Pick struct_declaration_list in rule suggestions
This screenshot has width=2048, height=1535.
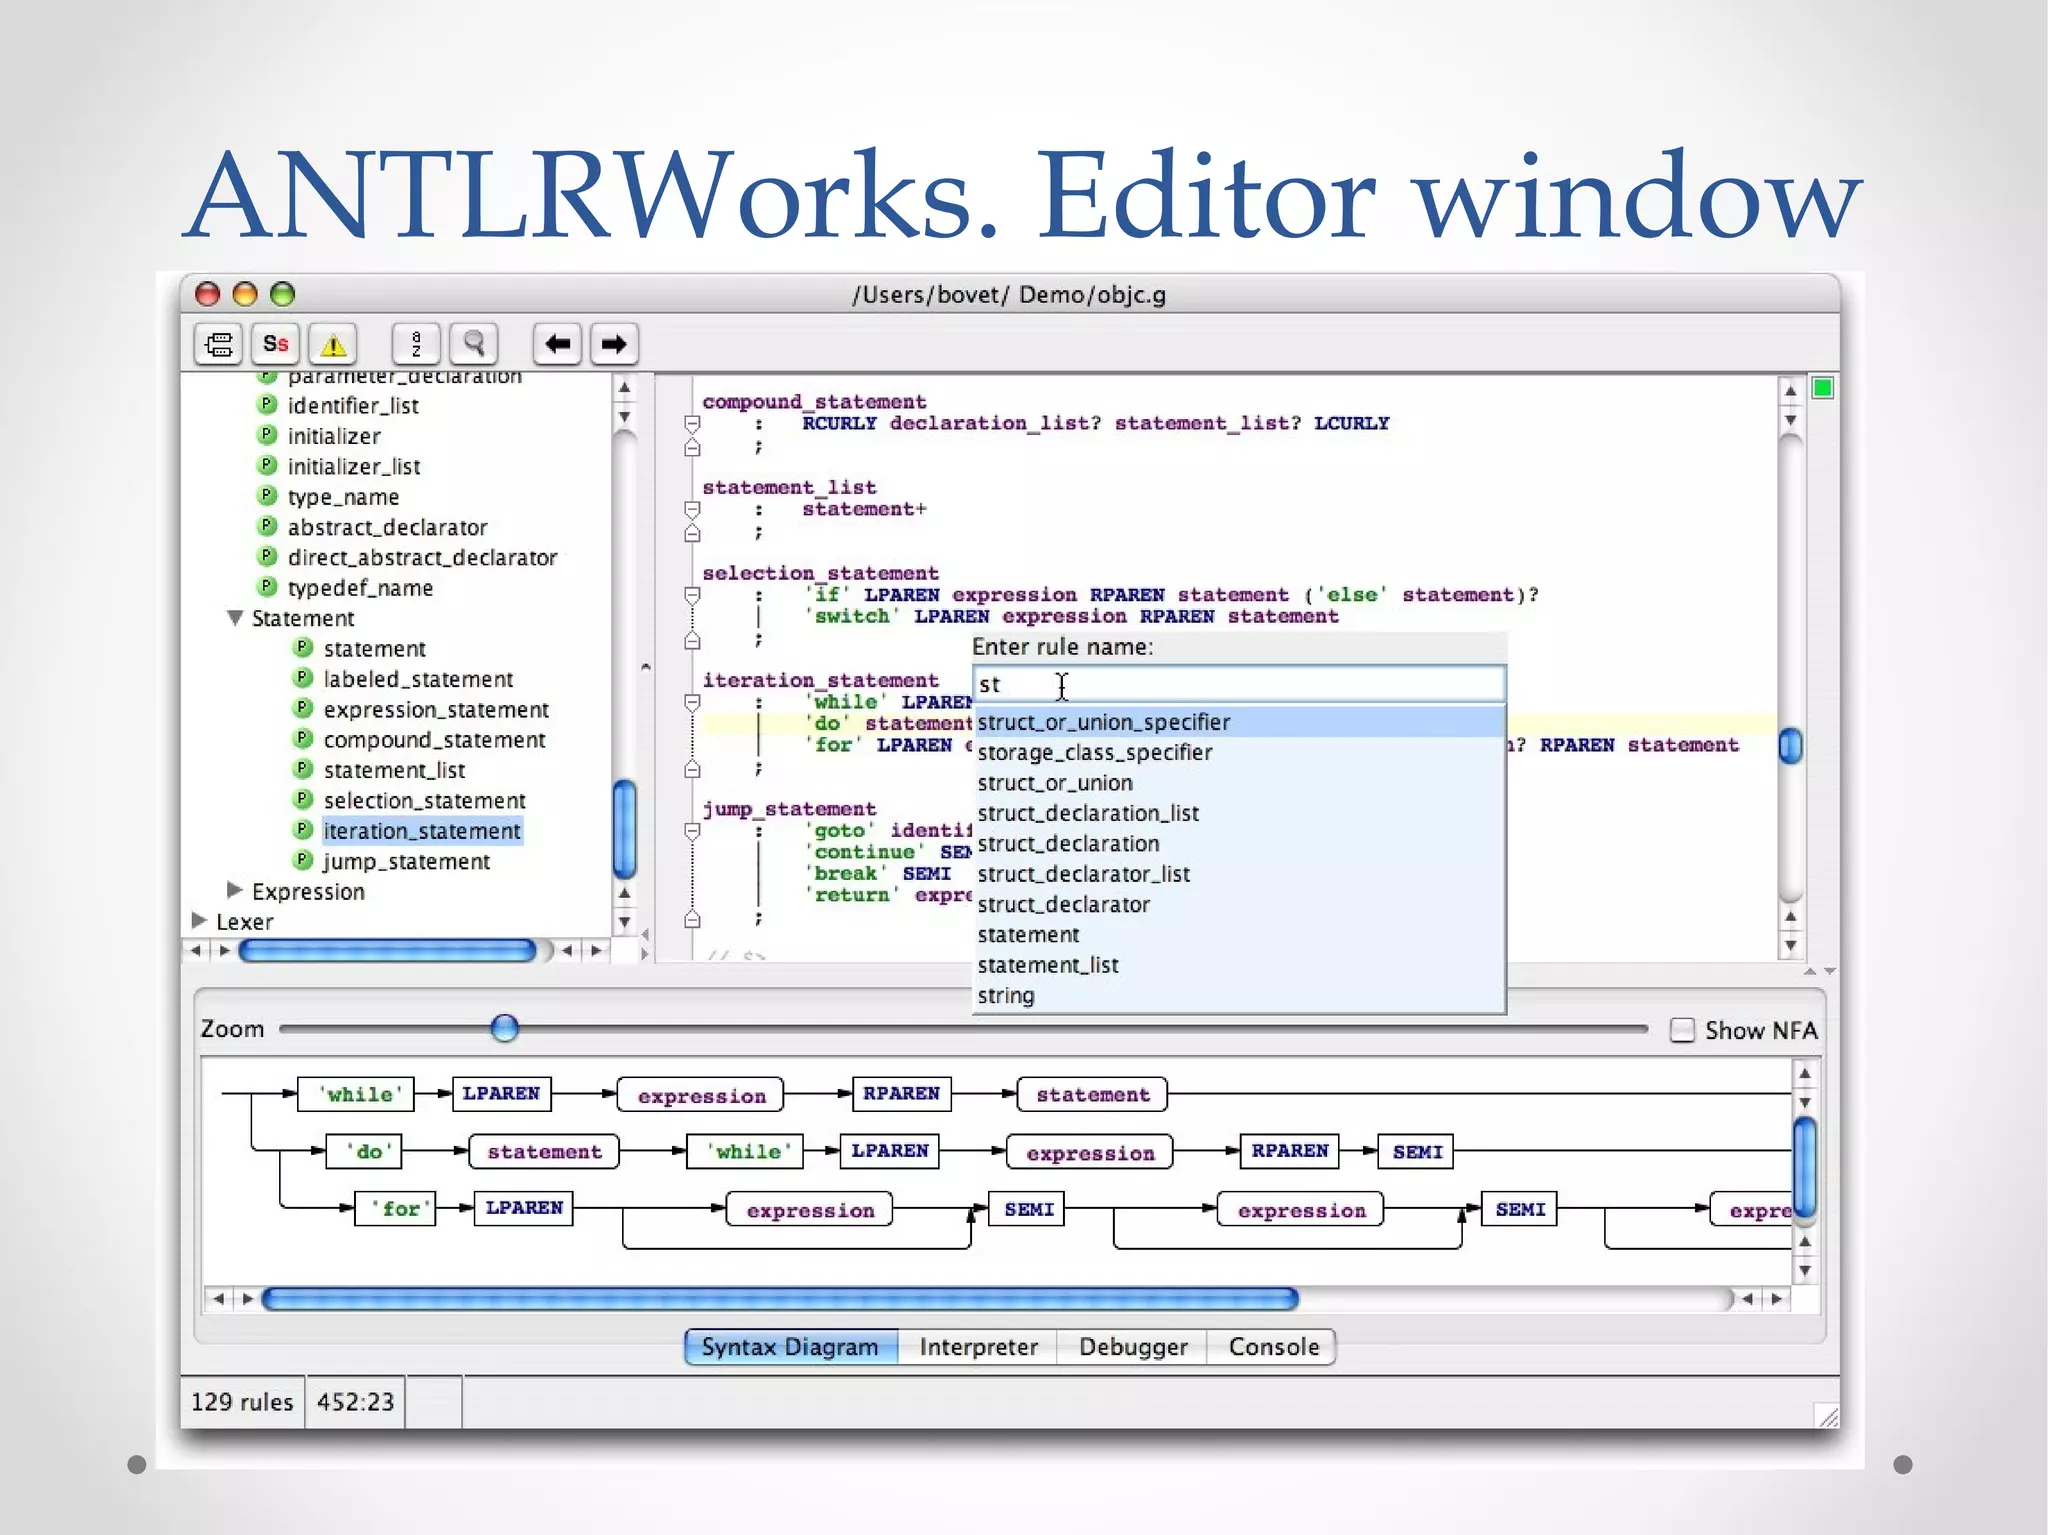tap(1239, 813)
